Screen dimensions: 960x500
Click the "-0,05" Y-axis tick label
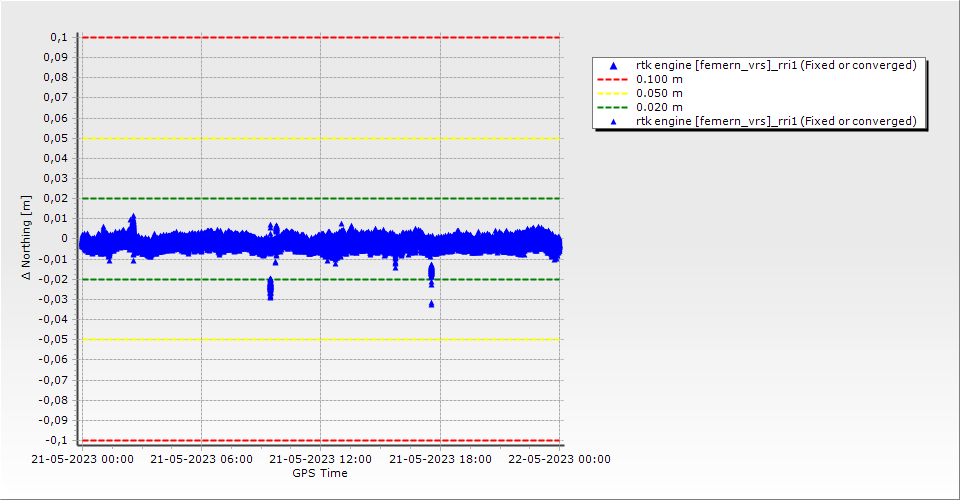tap(53, 339)
